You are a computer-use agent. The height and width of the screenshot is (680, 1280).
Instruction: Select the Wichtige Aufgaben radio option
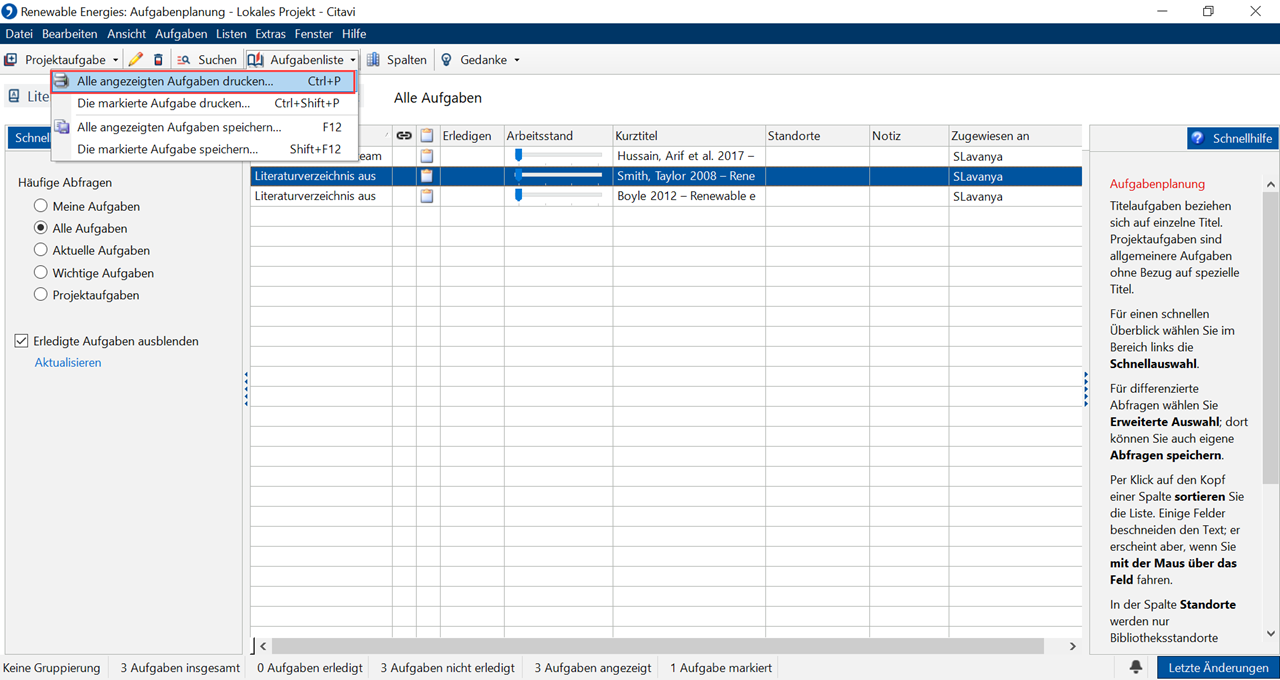point(41,273)
